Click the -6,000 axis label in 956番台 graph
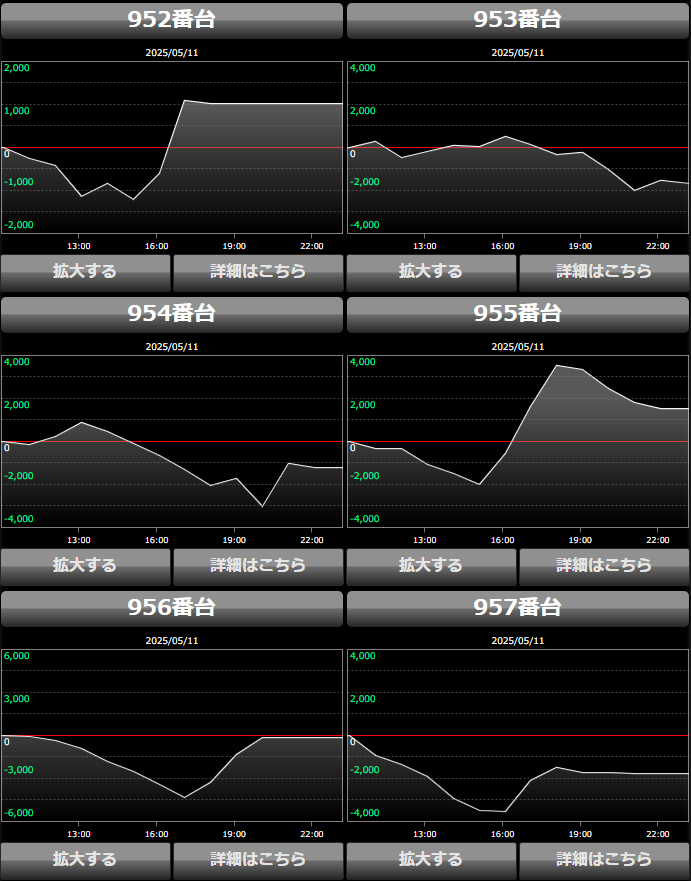This screenshot has height=881, width=691. pos(19,812)
